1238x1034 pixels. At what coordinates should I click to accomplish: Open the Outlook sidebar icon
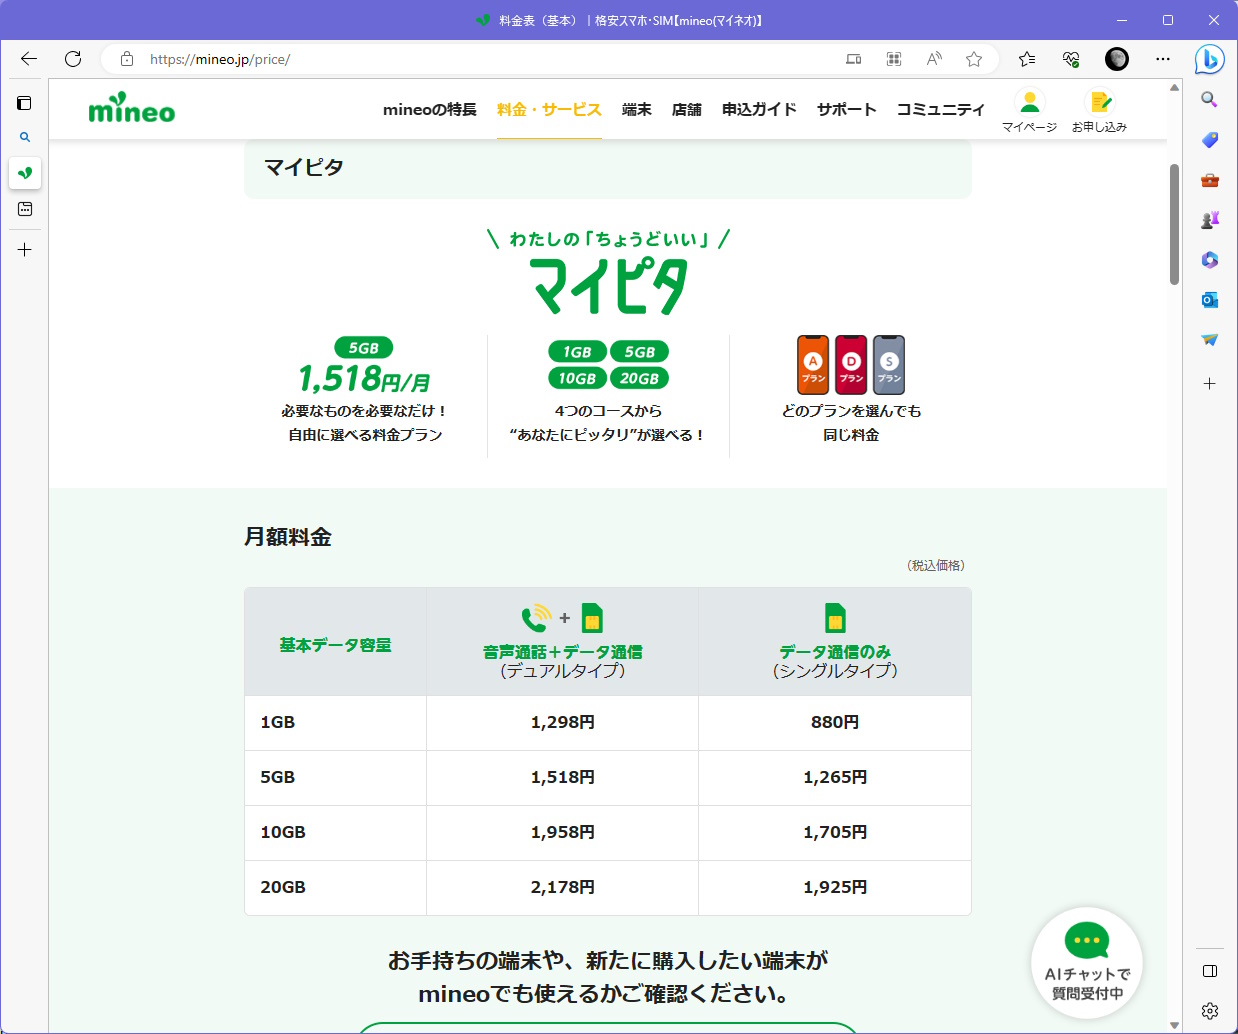1210,300
